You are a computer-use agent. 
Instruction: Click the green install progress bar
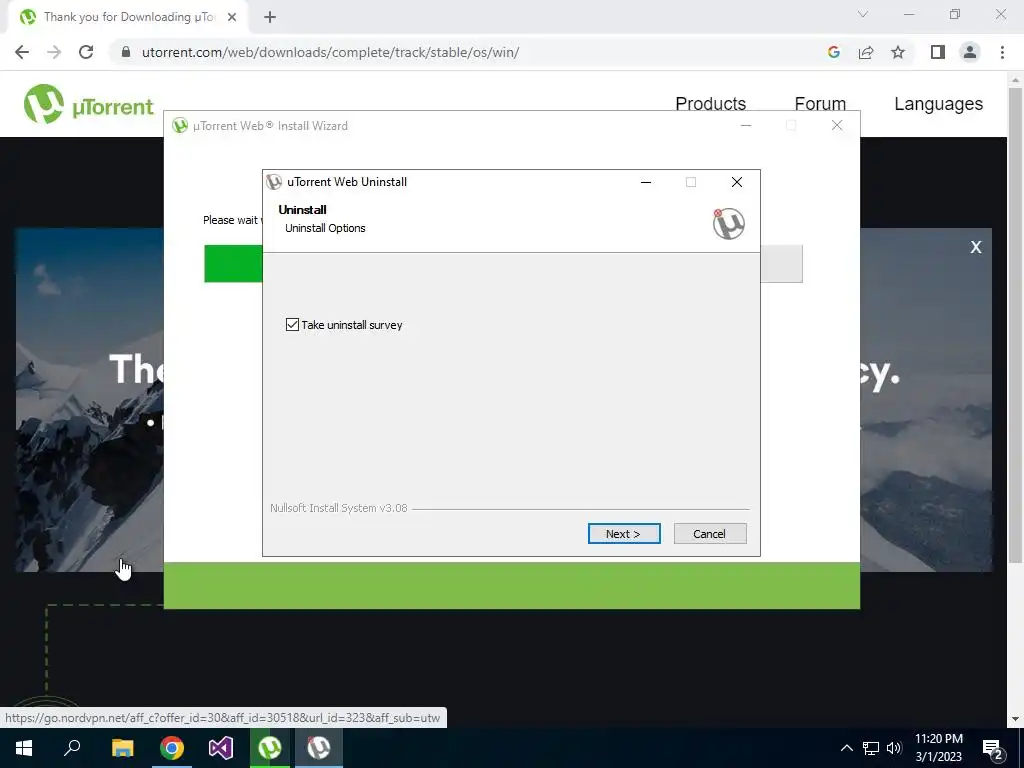tap(233, 264)
